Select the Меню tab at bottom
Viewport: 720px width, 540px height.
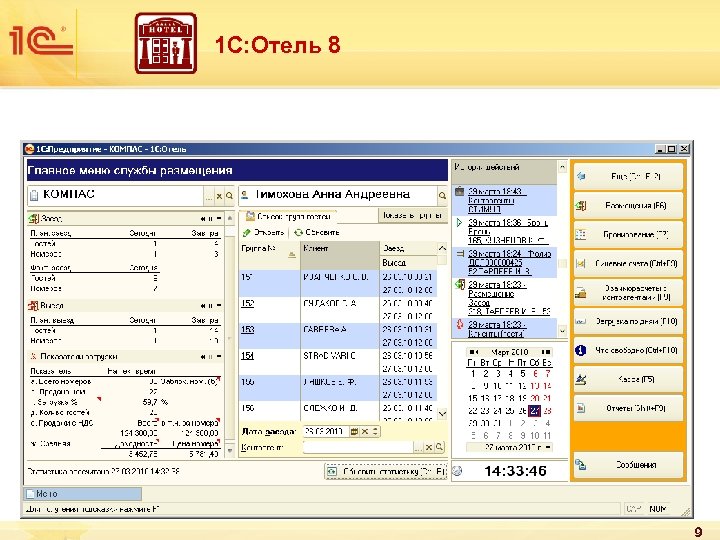82,494
